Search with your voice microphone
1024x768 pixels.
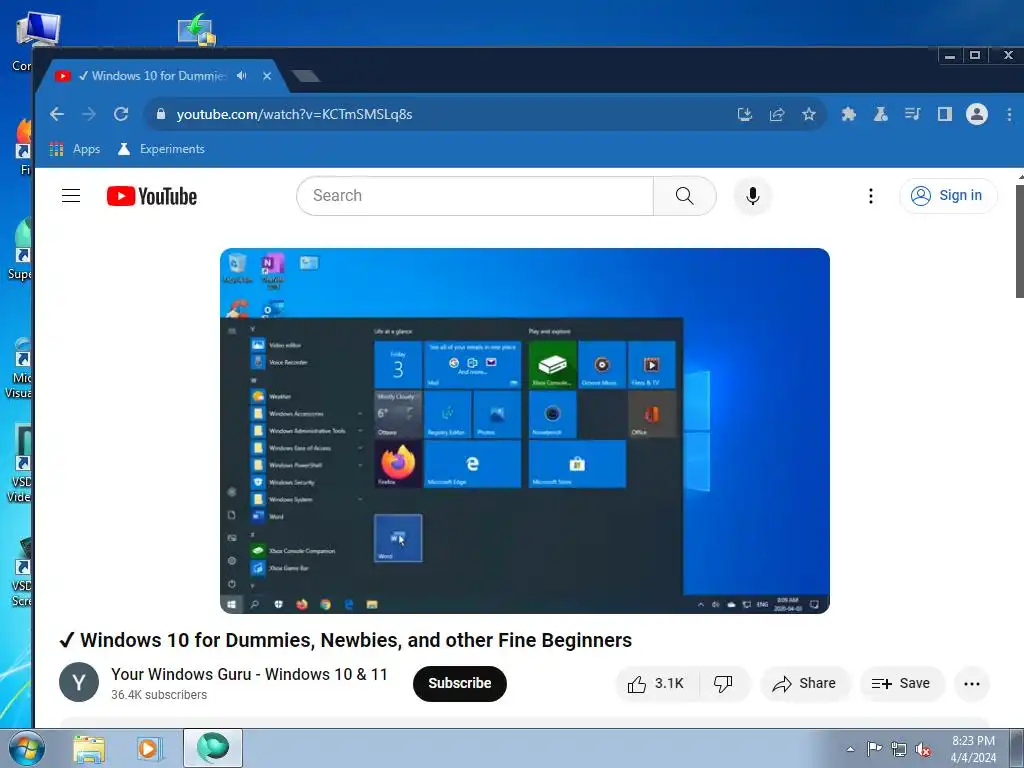pos(752,195)
